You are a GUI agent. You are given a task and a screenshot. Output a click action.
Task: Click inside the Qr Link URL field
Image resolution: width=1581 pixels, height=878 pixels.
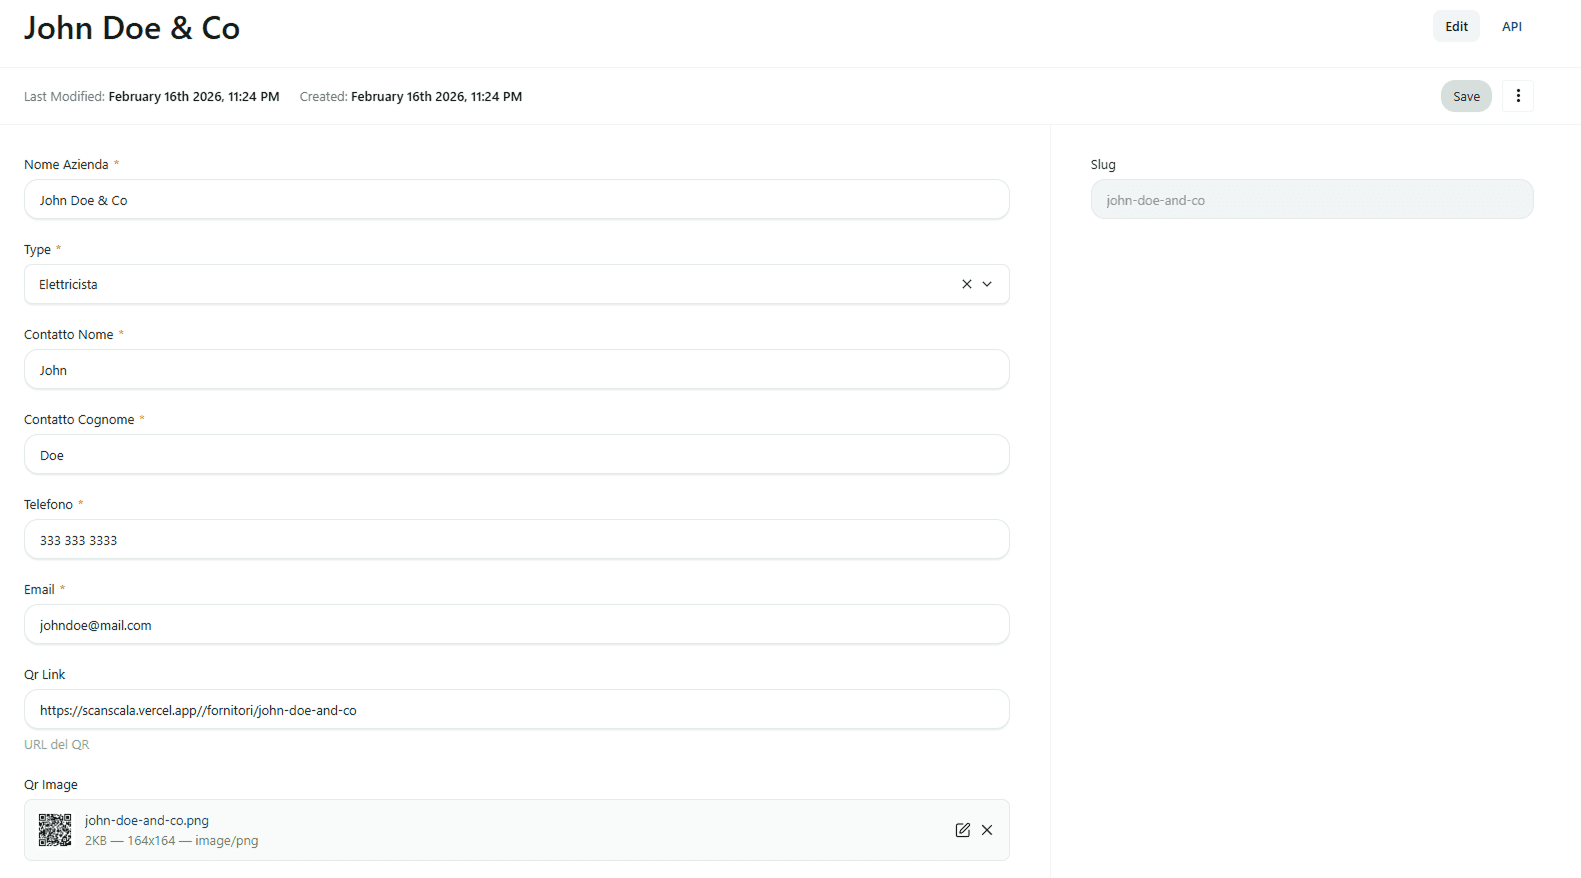pyautogui.click(x=516, y=710)
